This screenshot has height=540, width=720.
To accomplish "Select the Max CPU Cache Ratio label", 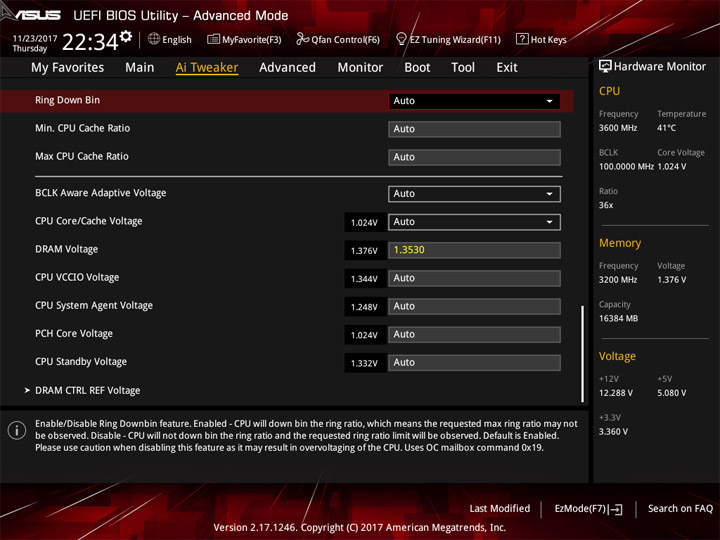I will coord(82,156).
